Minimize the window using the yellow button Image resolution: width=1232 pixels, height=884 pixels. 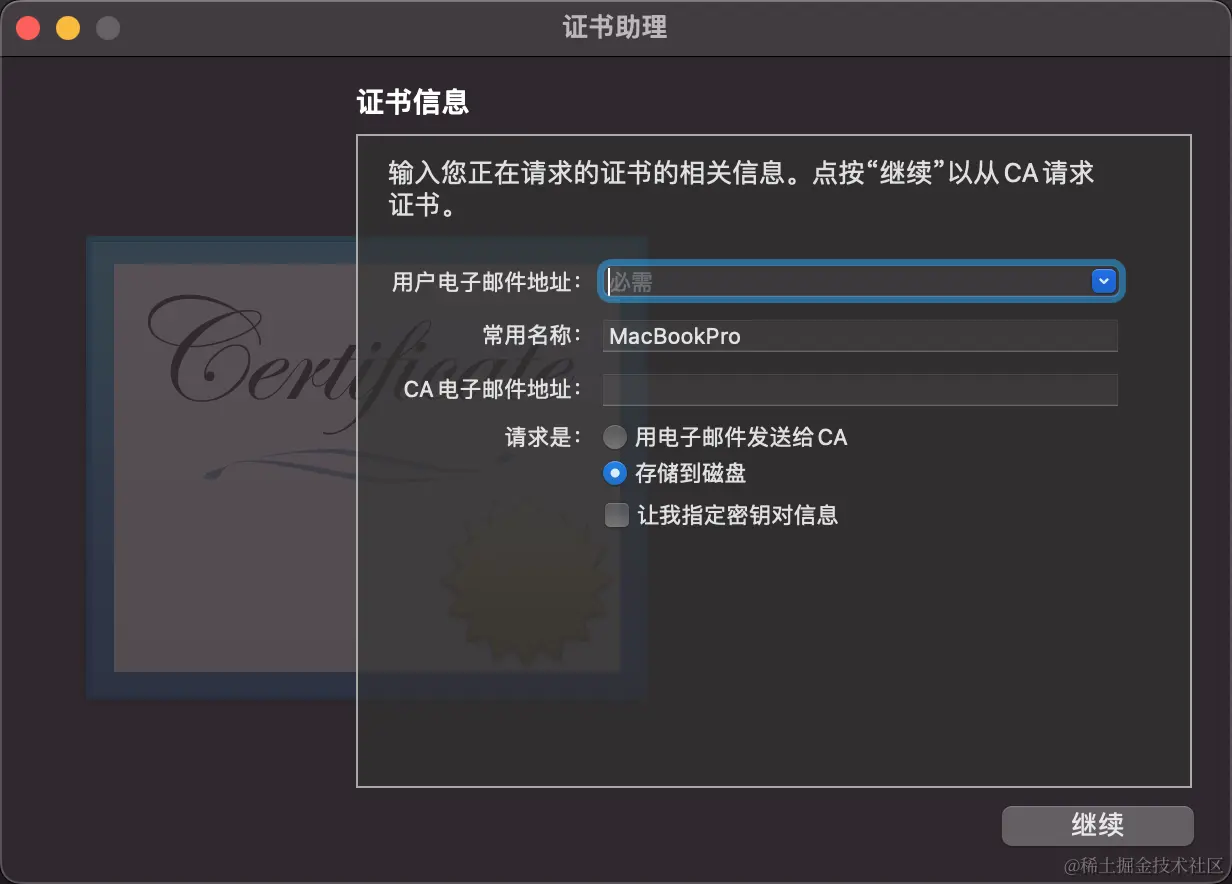[x=68, y=28]
